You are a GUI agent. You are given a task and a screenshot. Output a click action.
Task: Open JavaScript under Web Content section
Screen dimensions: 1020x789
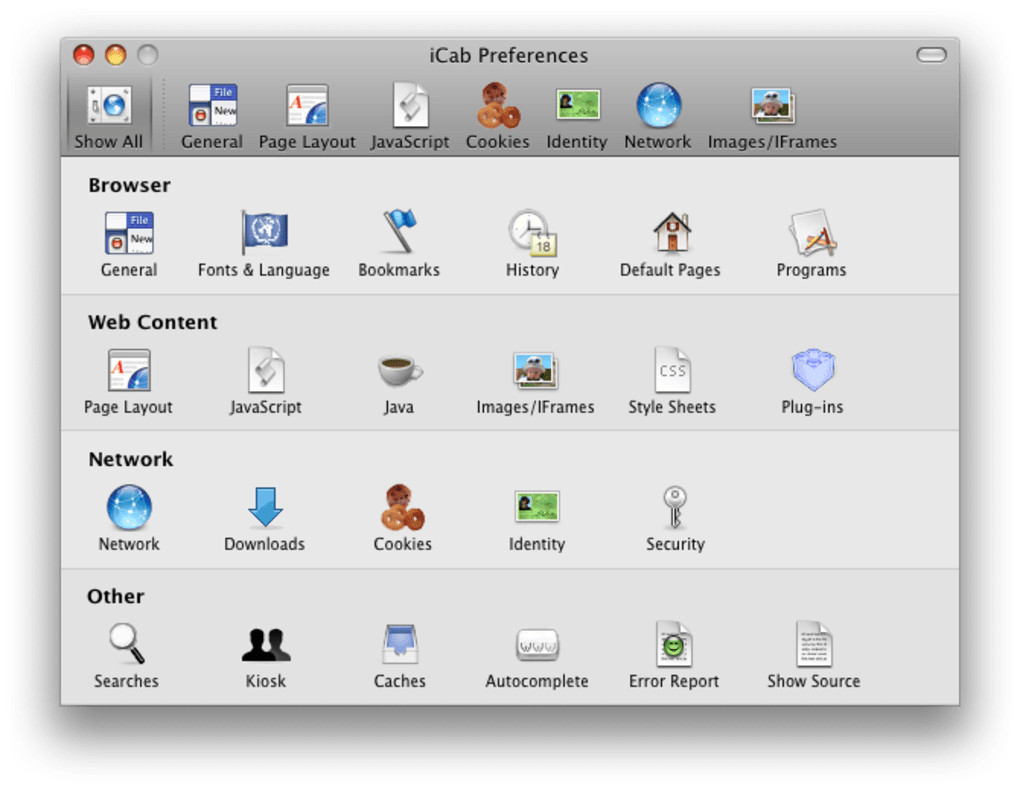(x=265, y=381)
